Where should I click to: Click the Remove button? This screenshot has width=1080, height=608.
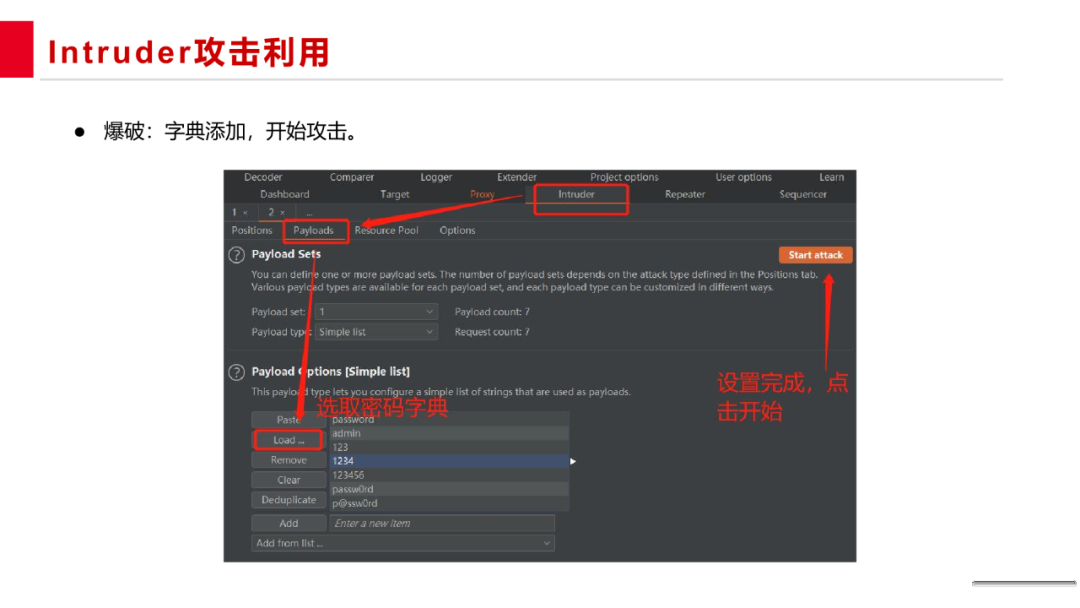click(289, 459)
